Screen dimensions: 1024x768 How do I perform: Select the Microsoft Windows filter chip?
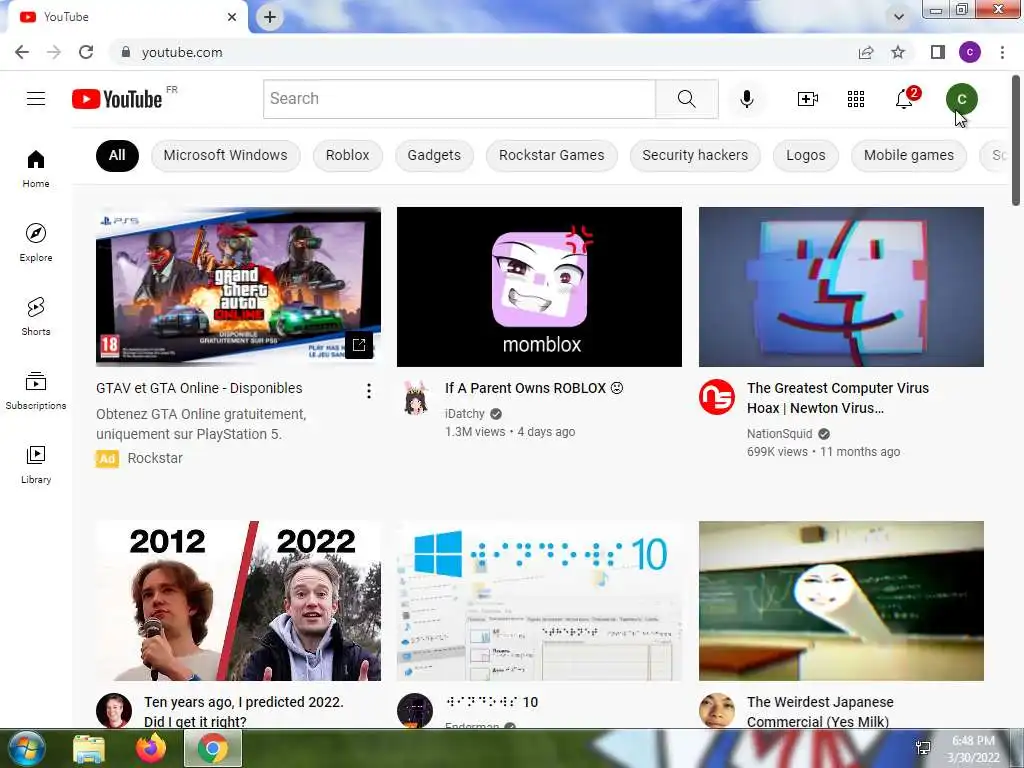click(225, 155)
